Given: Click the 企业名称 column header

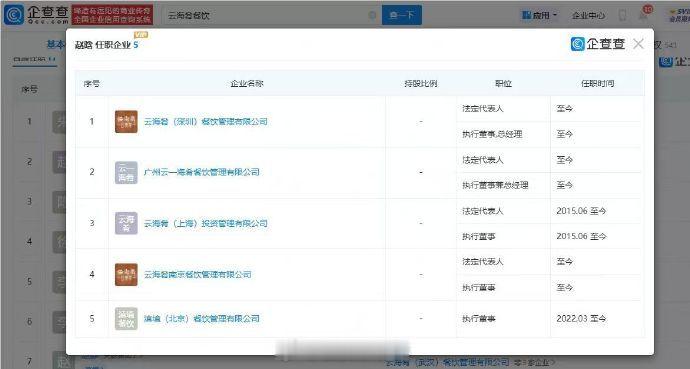Looking at the screenshot, I should [247, 84].
